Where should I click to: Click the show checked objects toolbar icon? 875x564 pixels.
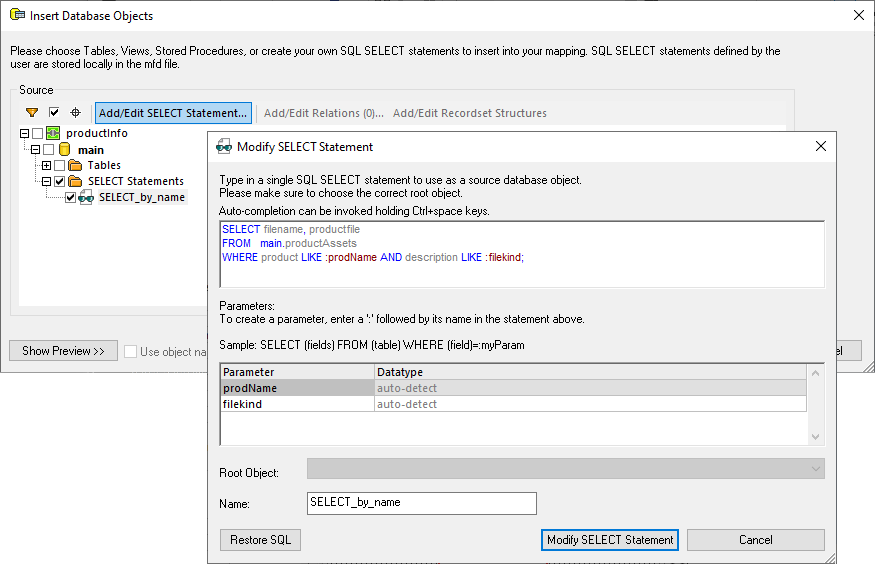54,113
